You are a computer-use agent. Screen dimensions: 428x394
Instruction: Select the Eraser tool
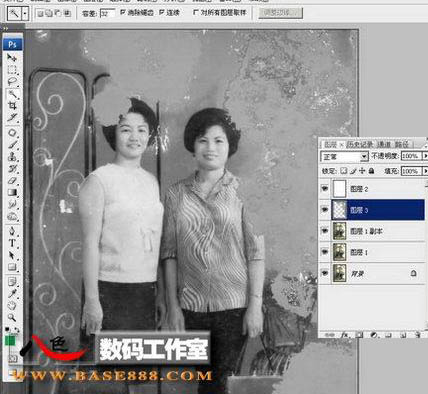[x=12, y=180]
